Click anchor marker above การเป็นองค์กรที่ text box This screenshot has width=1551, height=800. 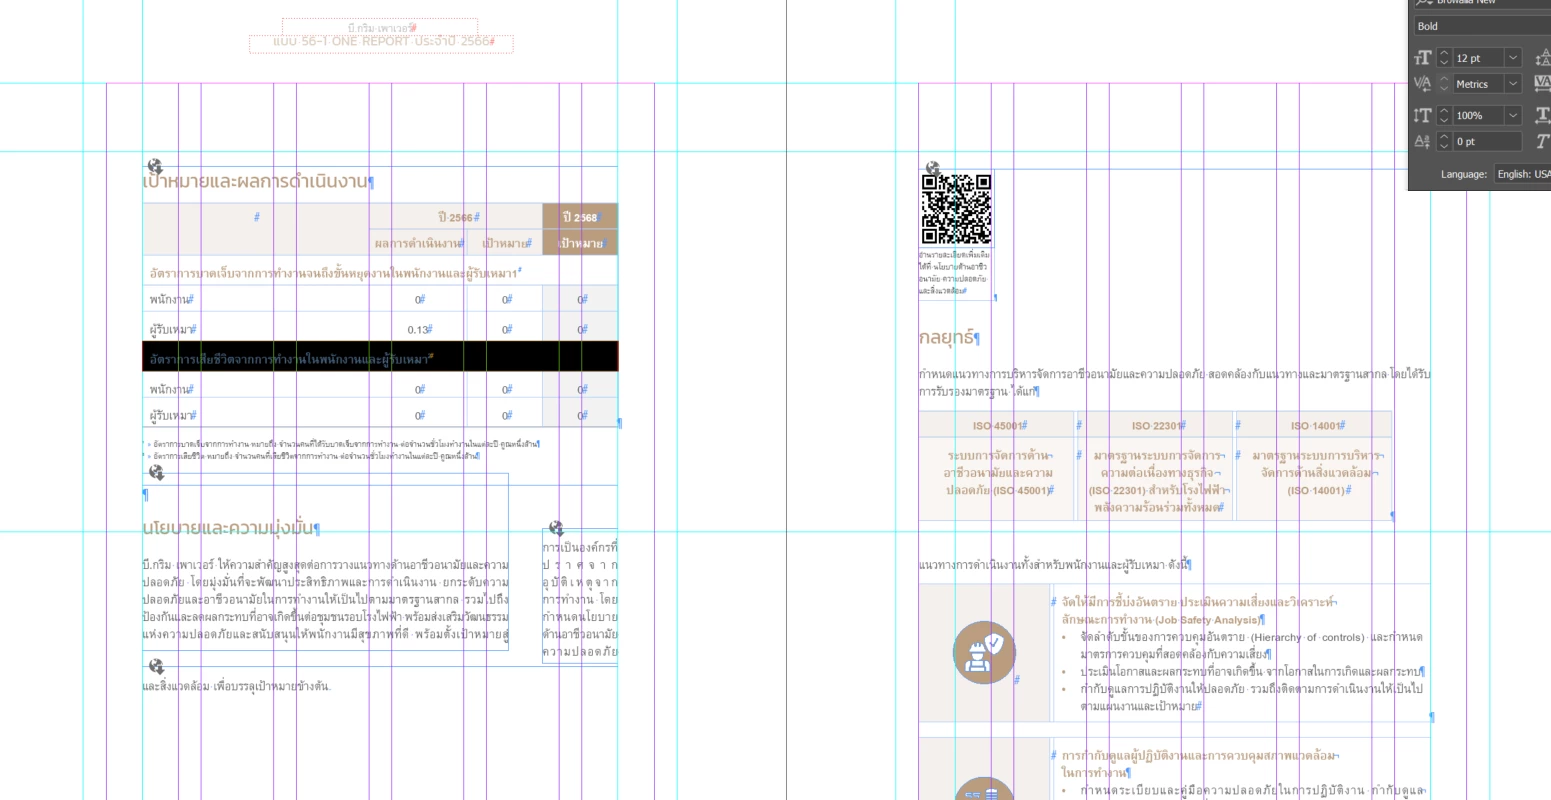(556, 527)
